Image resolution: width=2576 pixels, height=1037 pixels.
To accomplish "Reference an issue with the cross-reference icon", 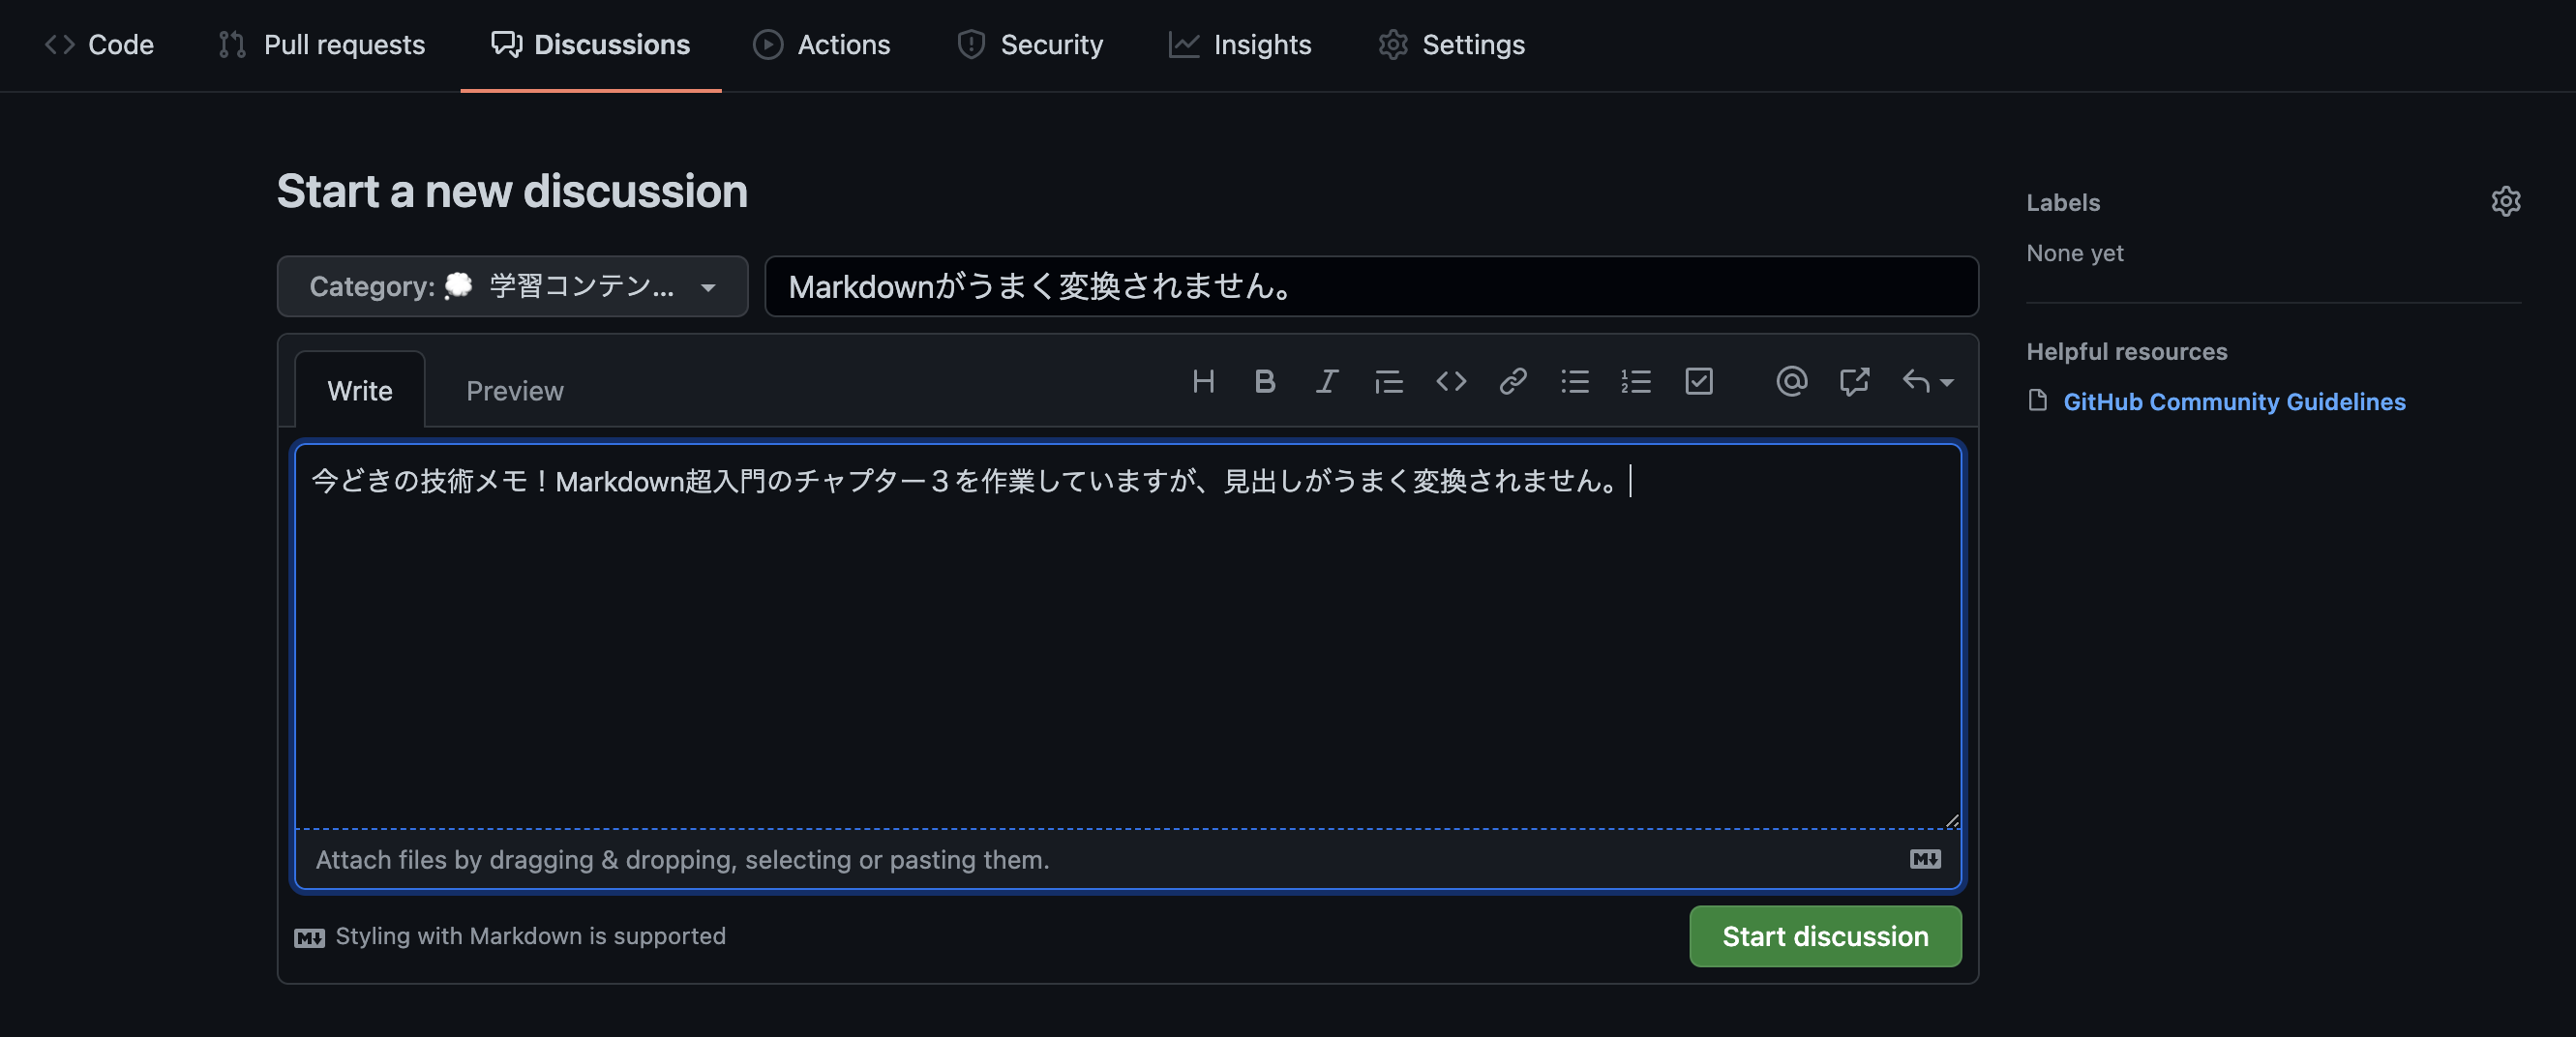I will pyautogui.click(x=1854, y=382).
